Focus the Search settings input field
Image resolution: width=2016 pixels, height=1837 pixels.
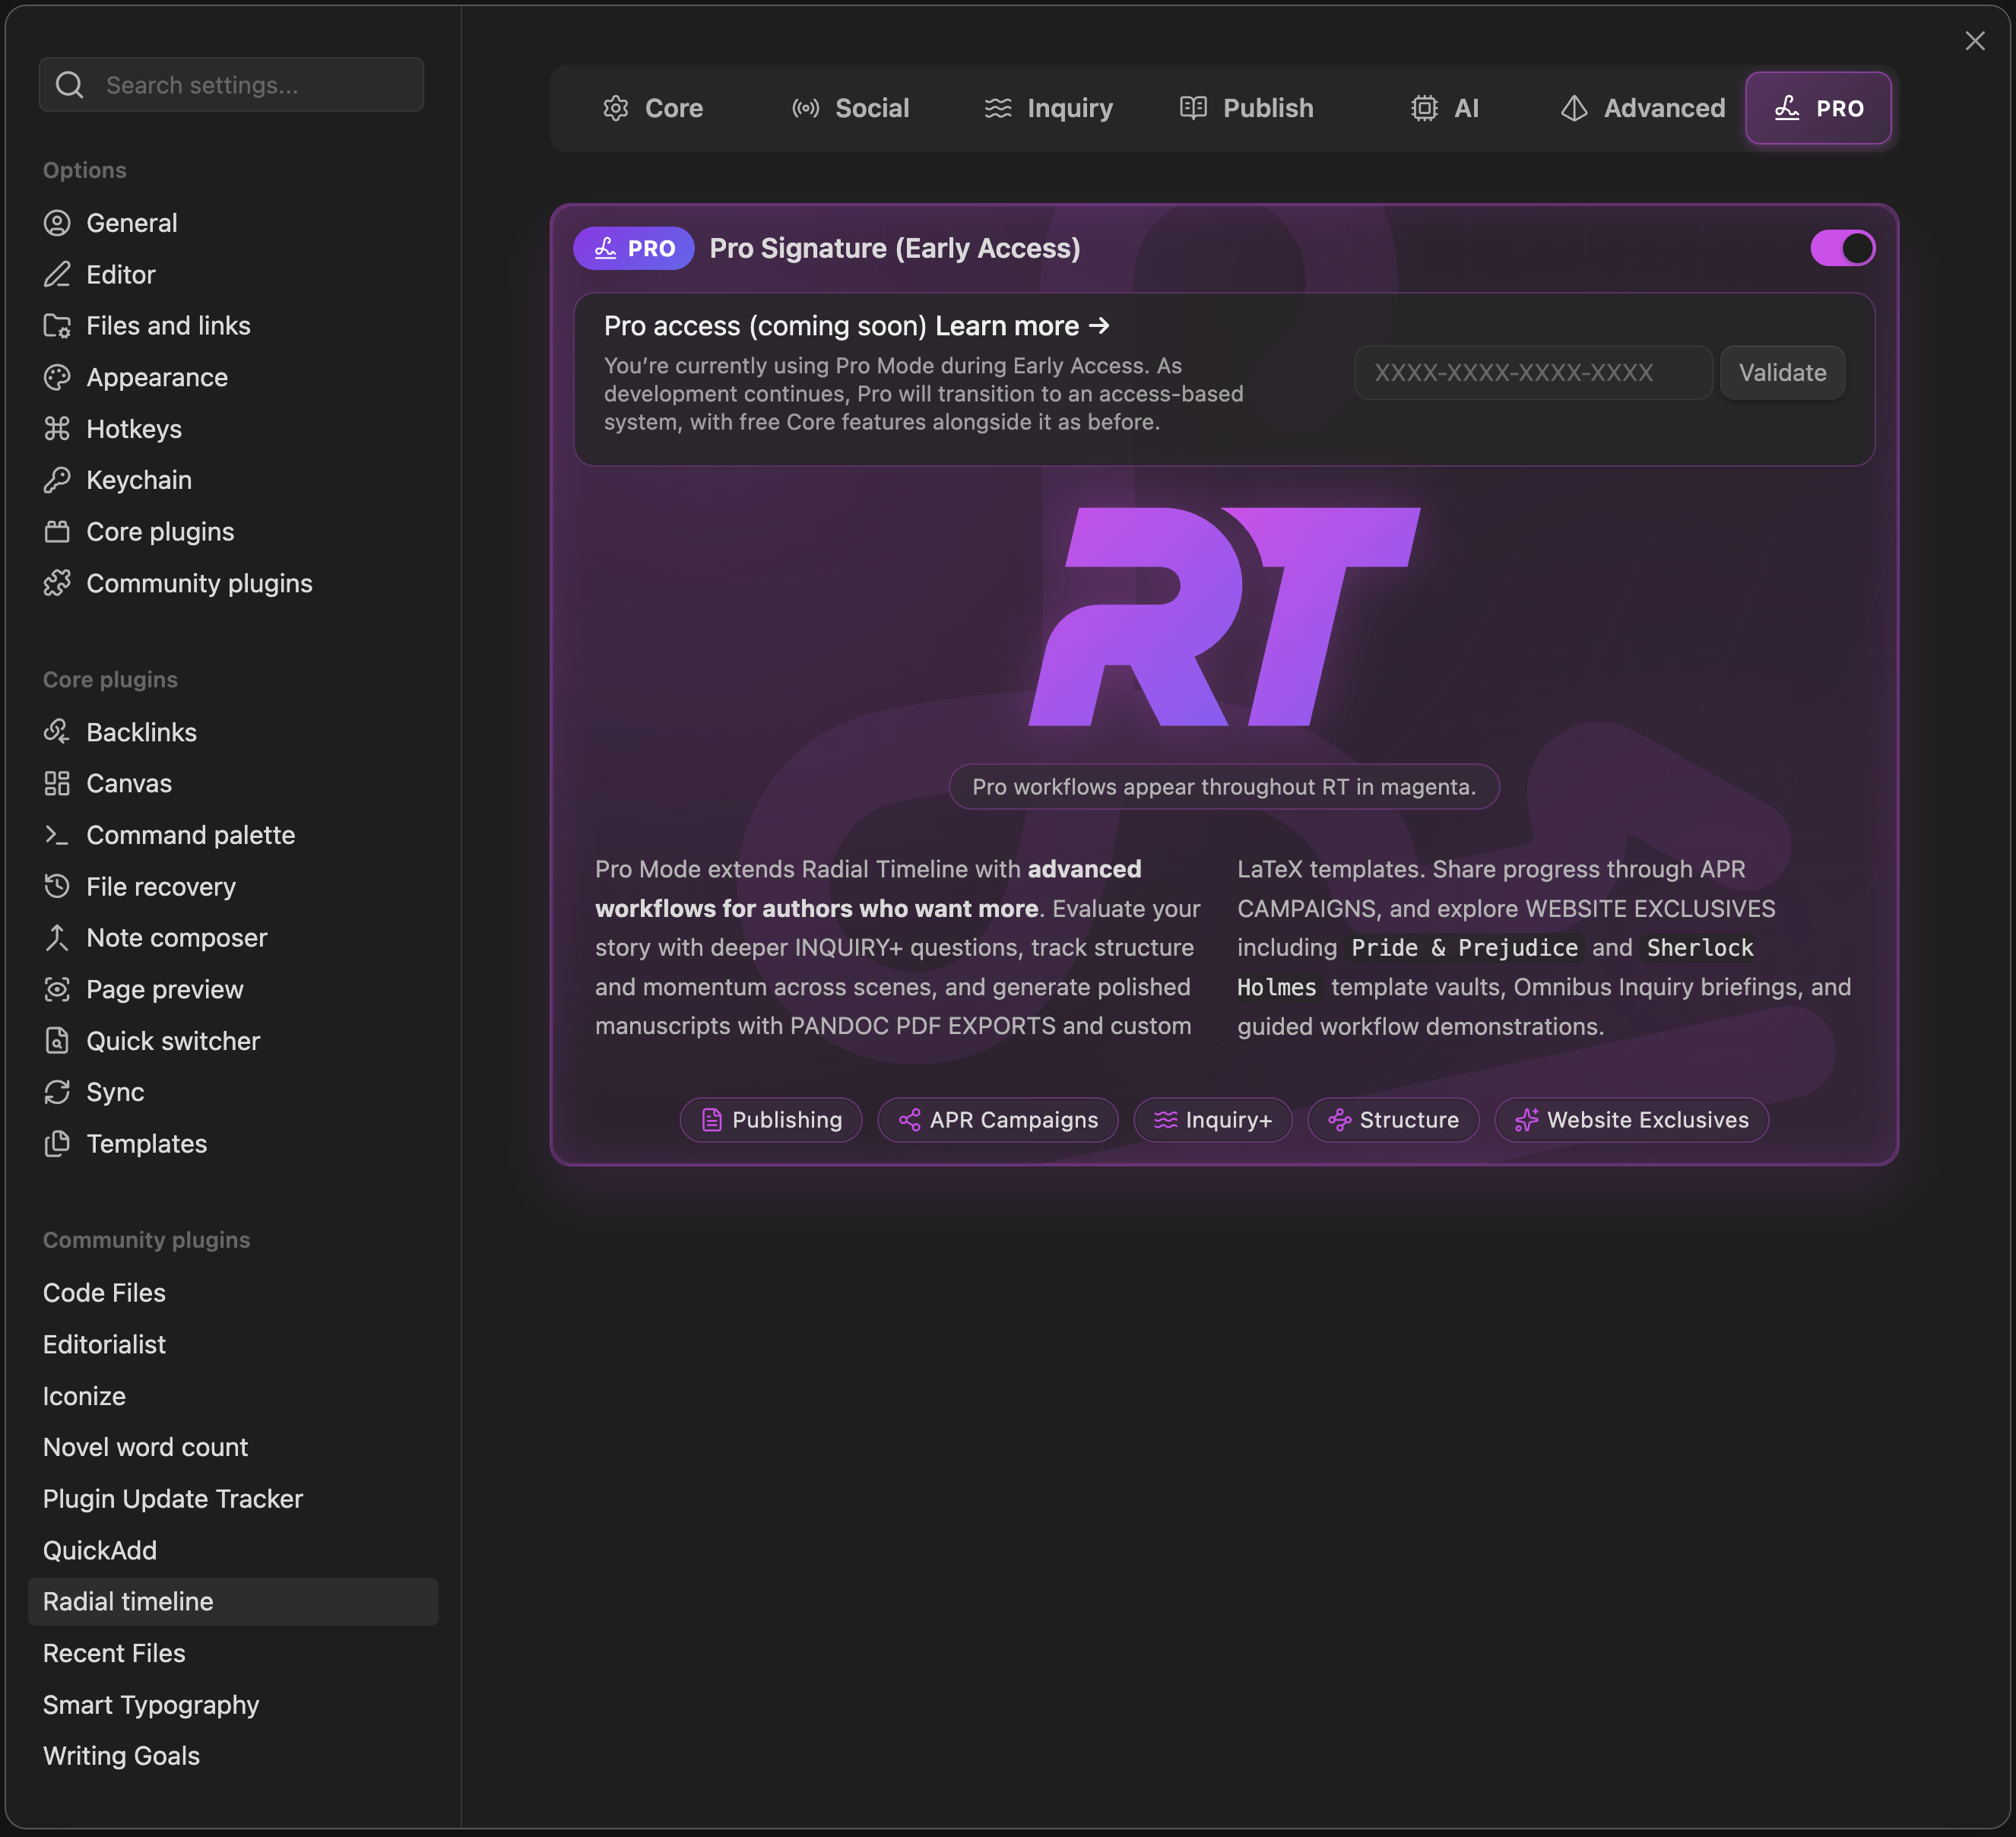231,85
